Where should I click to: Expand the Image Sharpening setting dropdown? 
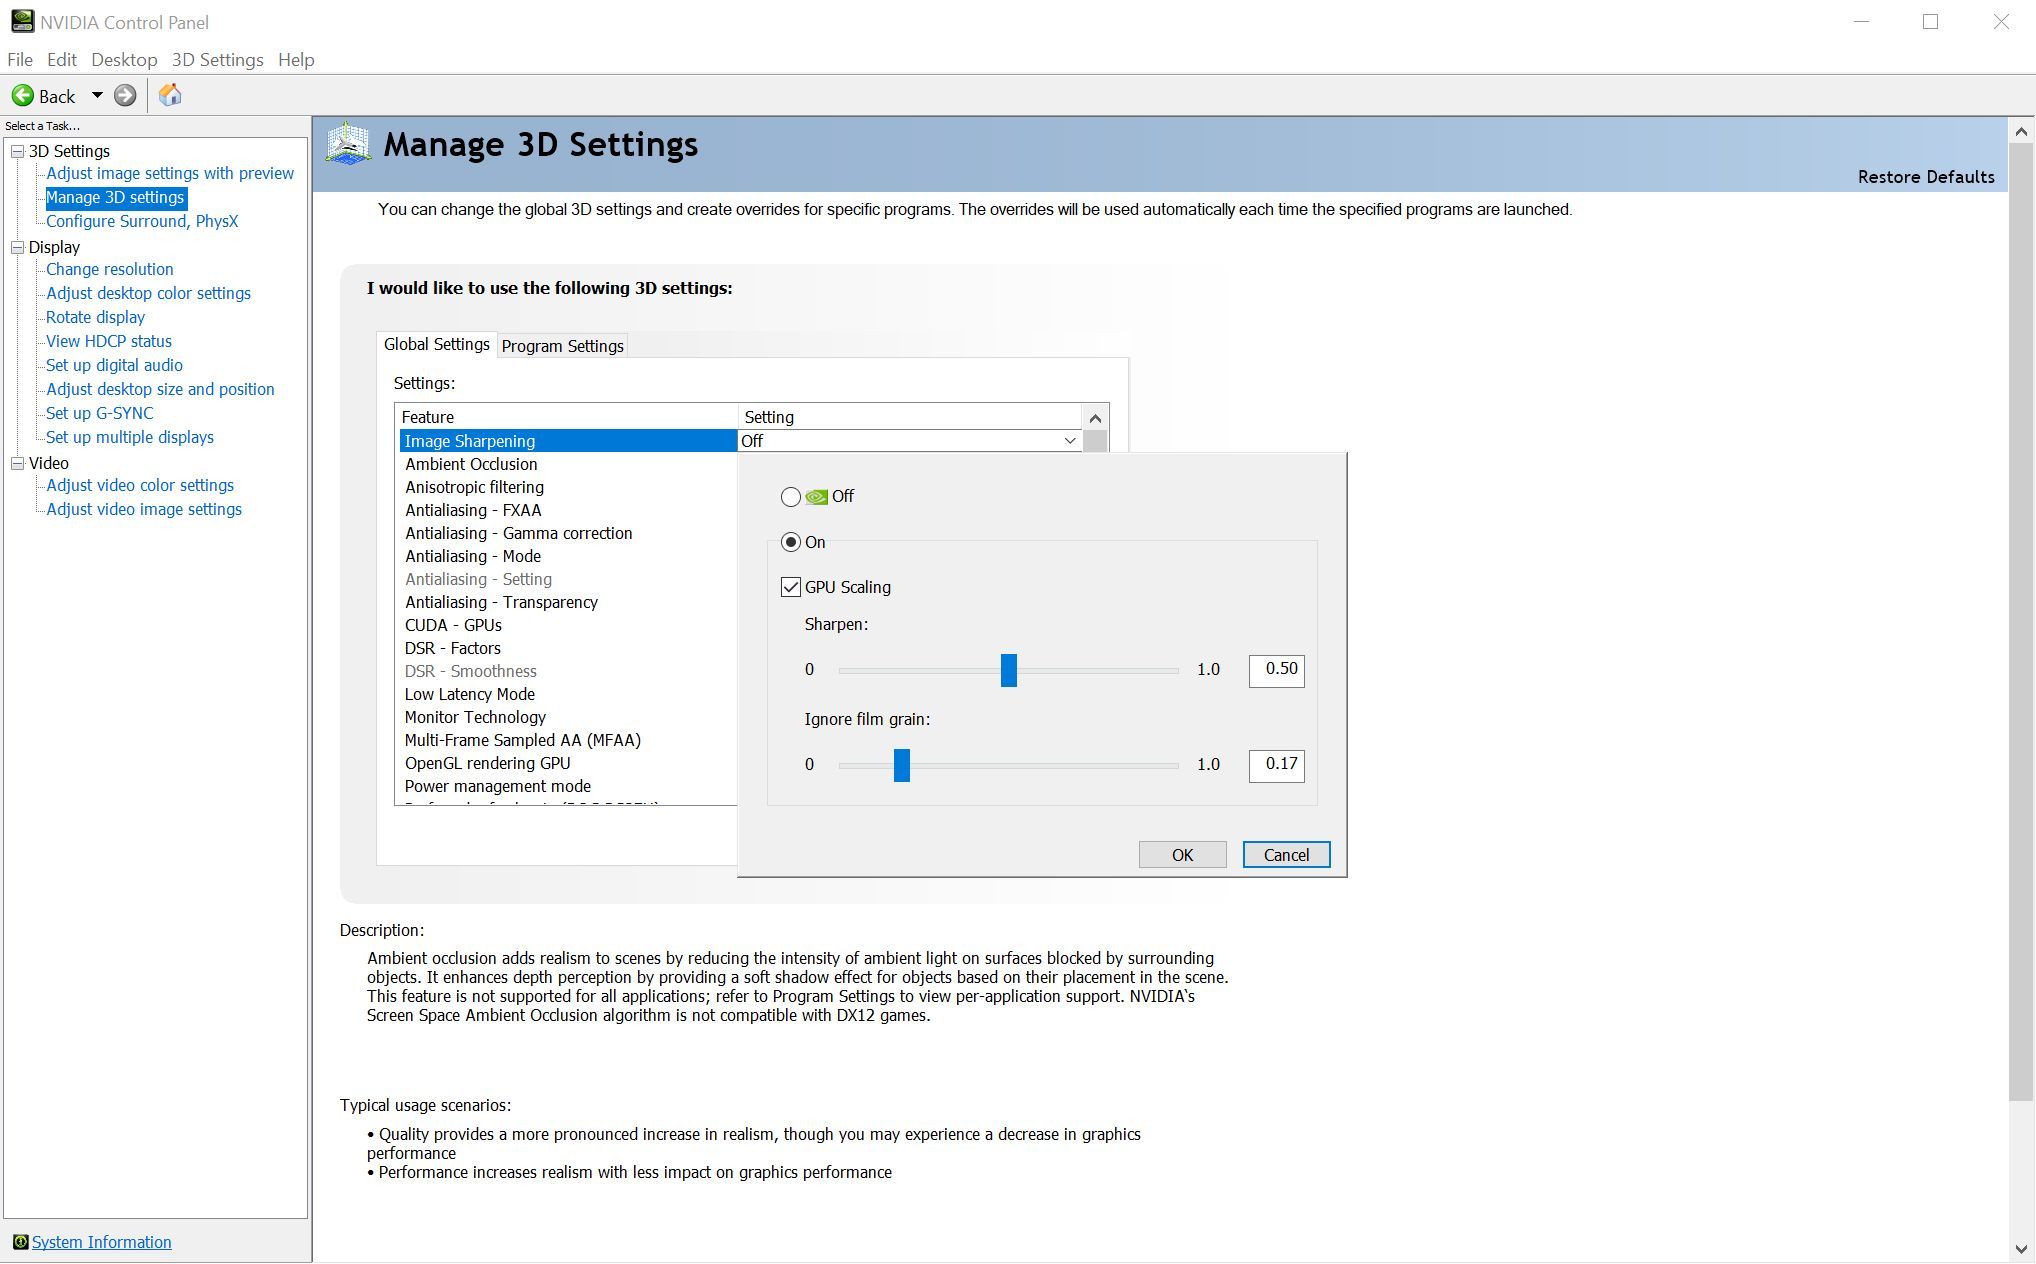tap(1070, 441)
